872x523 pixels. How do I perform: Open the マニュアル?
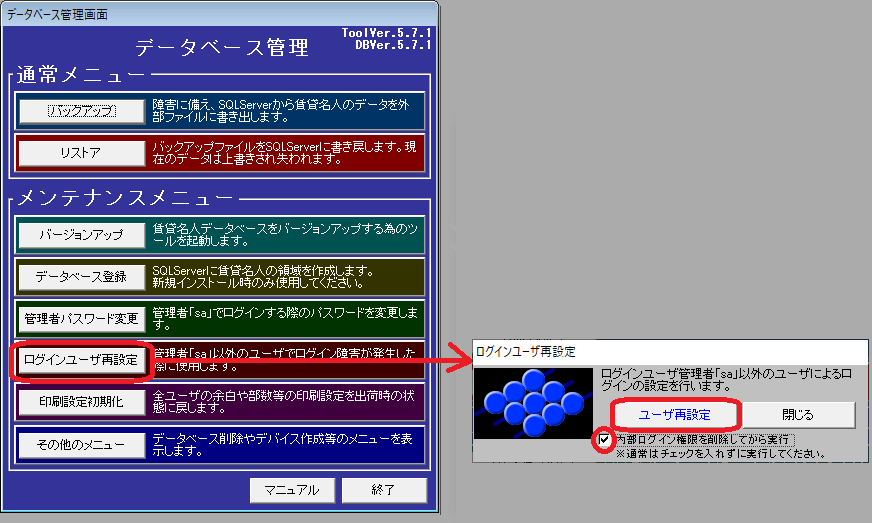[x=291, y=490]
